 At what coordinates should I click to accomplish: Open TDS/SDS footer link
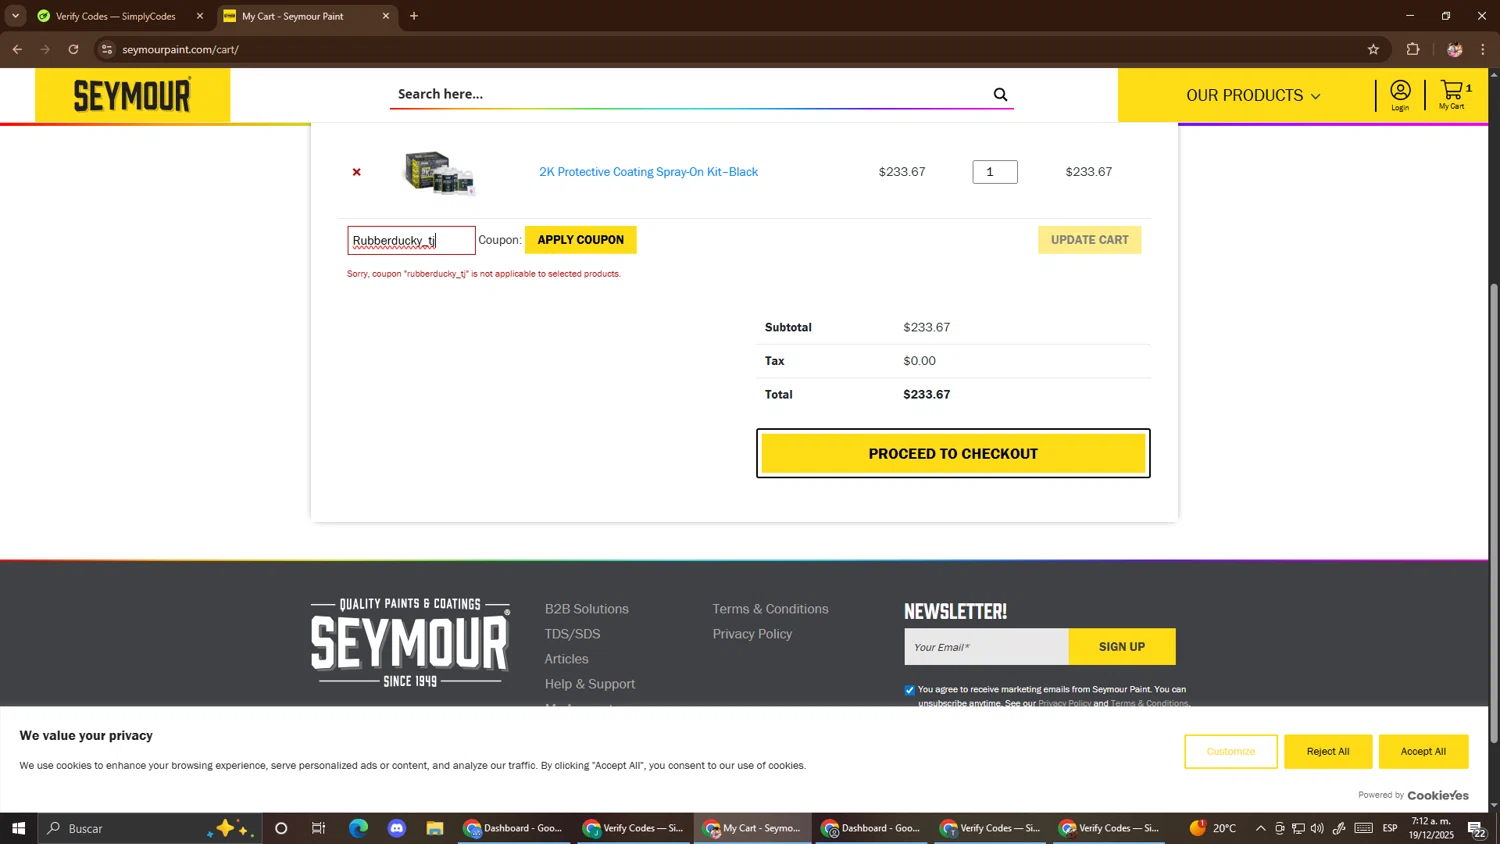572,634
